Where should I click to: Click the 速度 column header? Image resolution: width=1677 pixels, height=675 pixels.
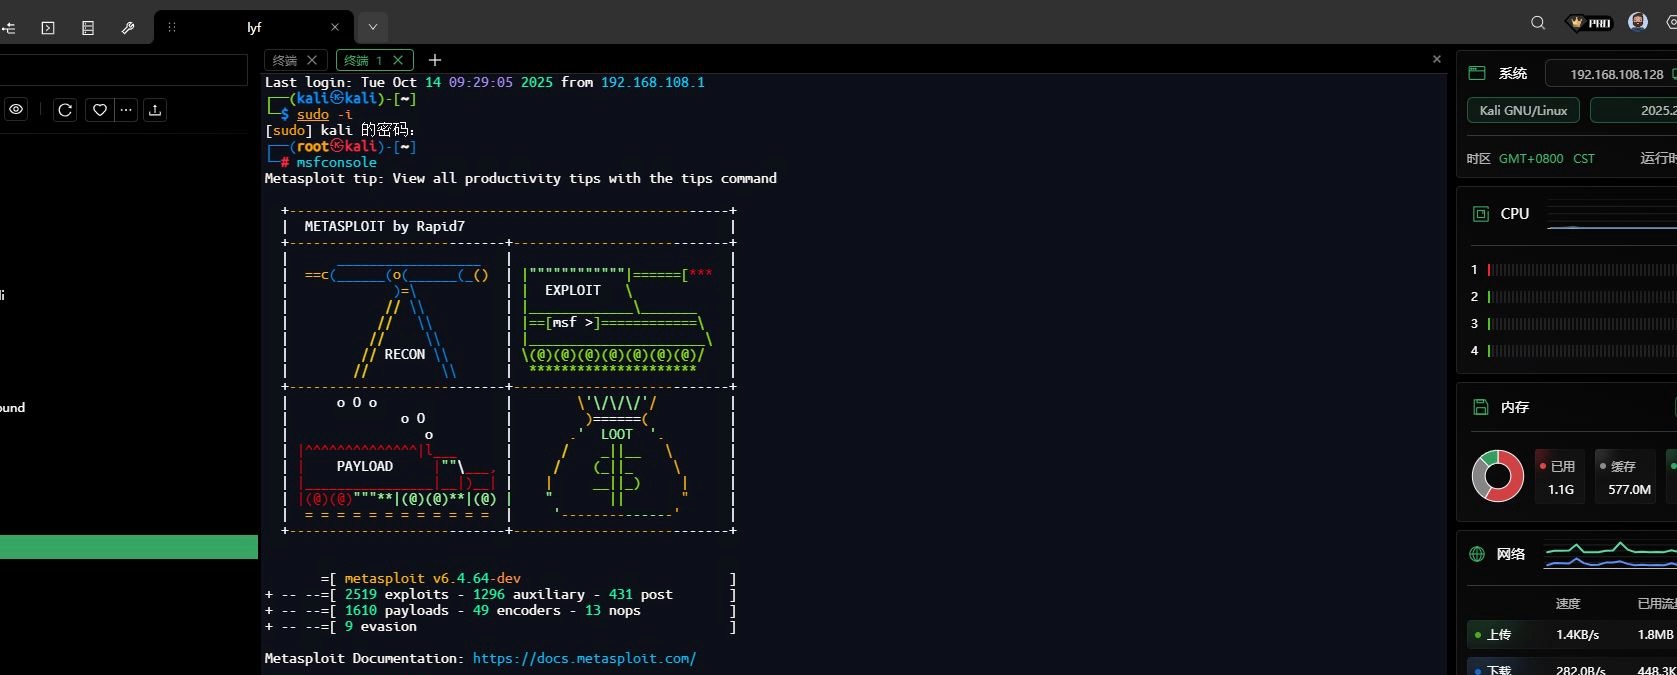(1567, 603)
